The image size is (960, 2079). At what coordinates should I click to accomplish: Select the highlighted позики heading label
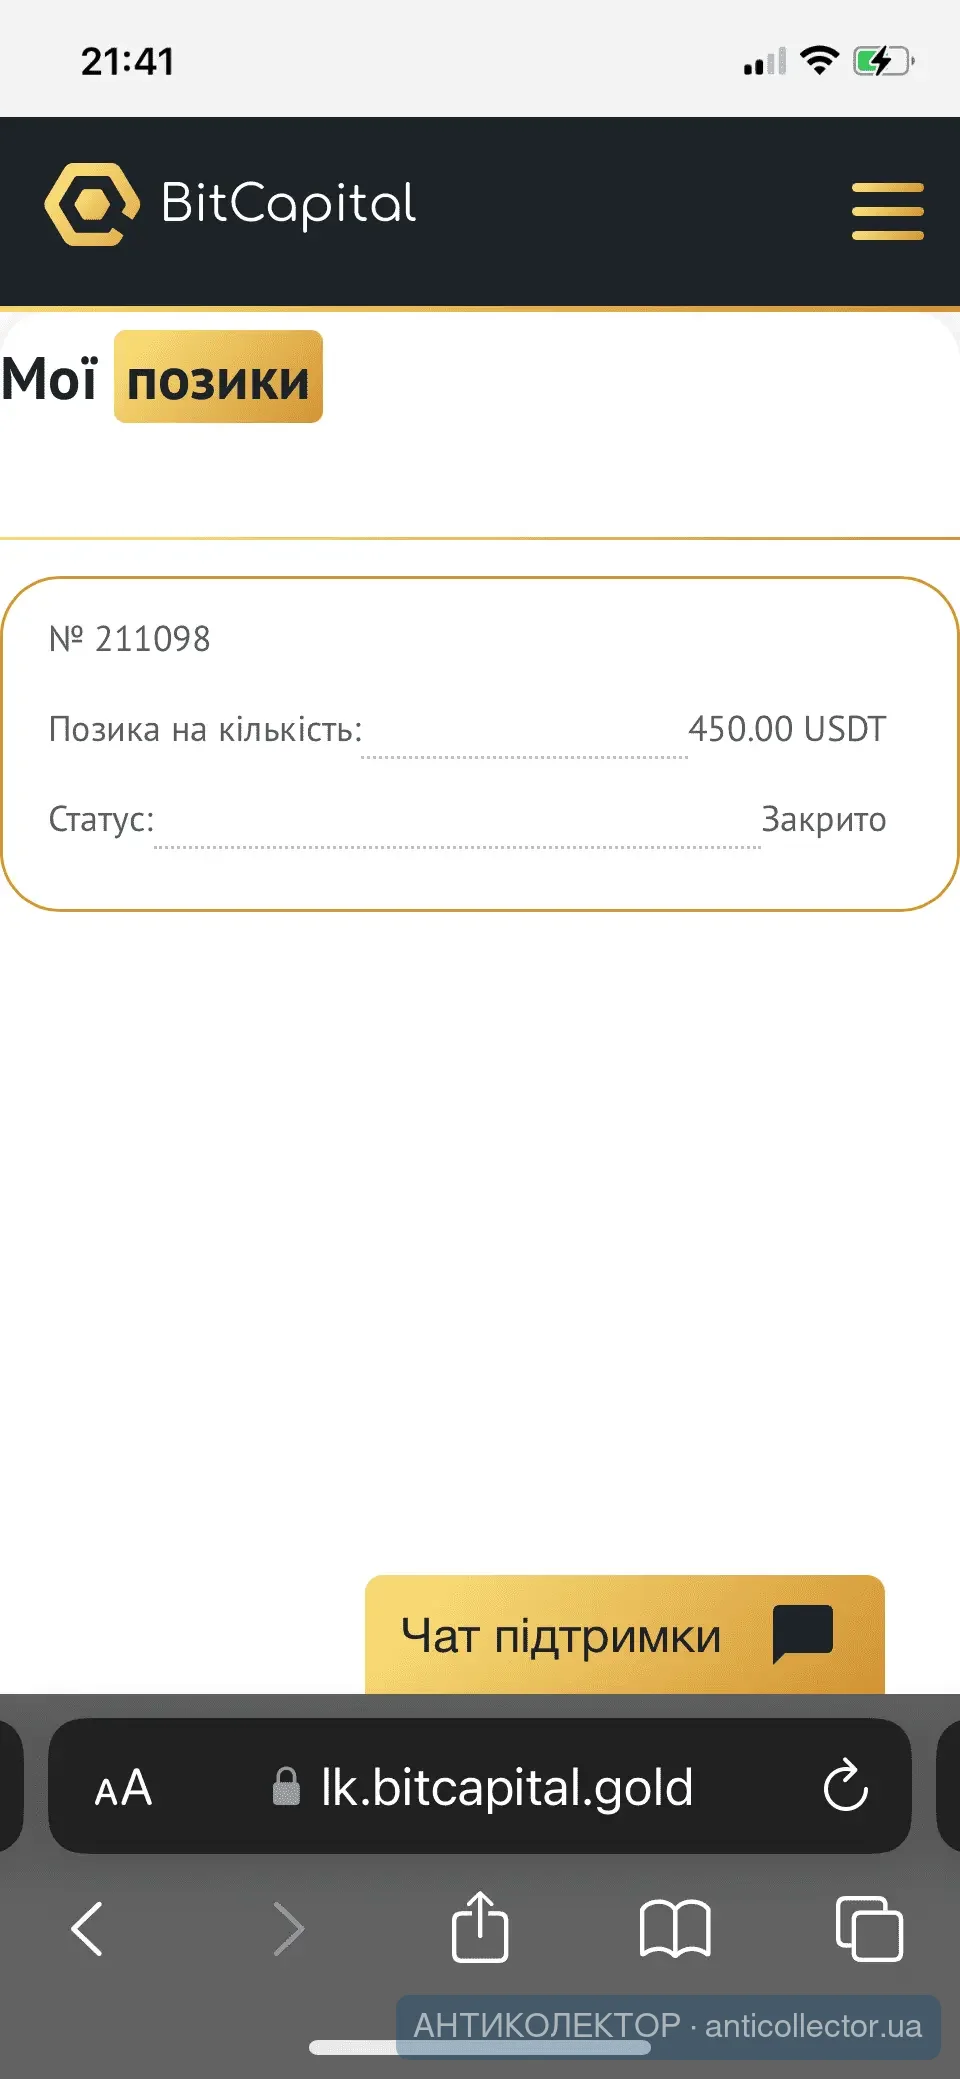tap(218, 378)
